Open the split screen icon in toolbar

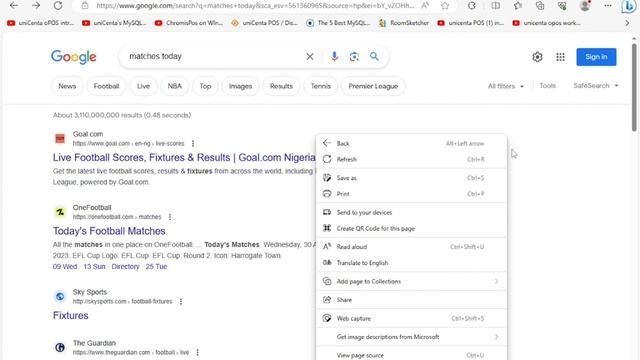point(496,5)
